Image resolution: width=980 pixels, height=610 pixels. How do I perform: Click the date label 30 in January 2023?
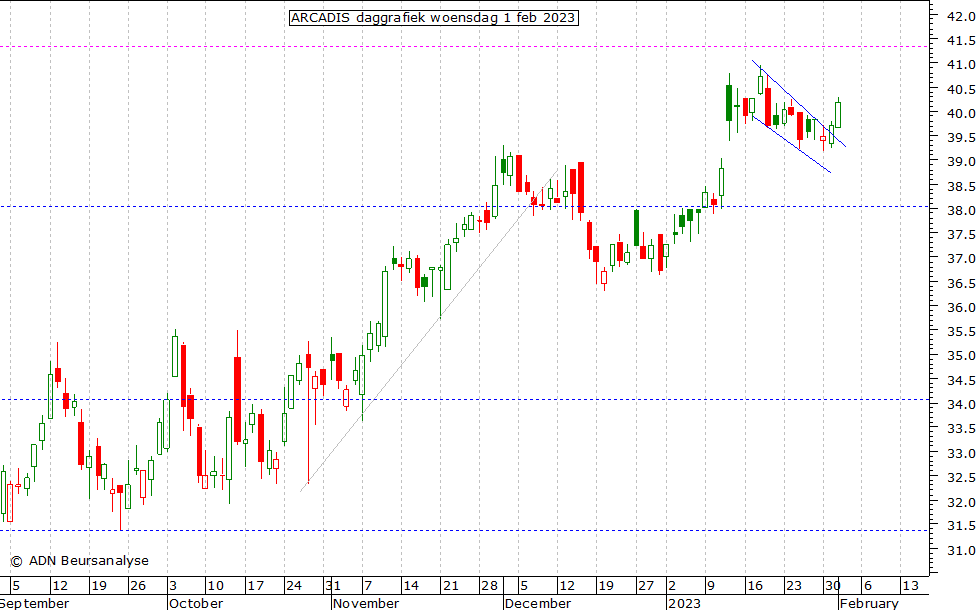point(832,586)
